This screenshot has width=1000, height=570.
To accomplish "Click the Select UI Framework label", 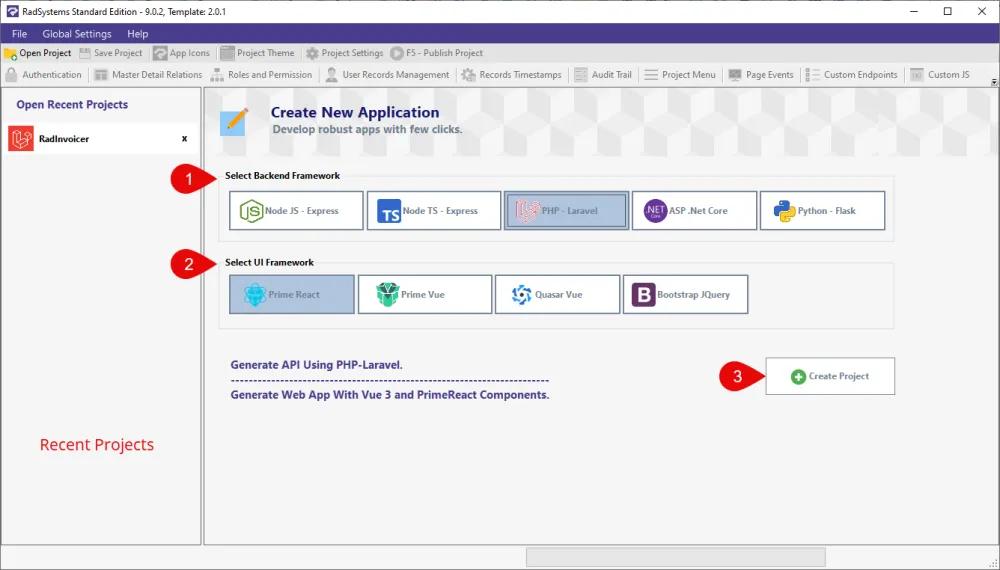I will point(269,262).
